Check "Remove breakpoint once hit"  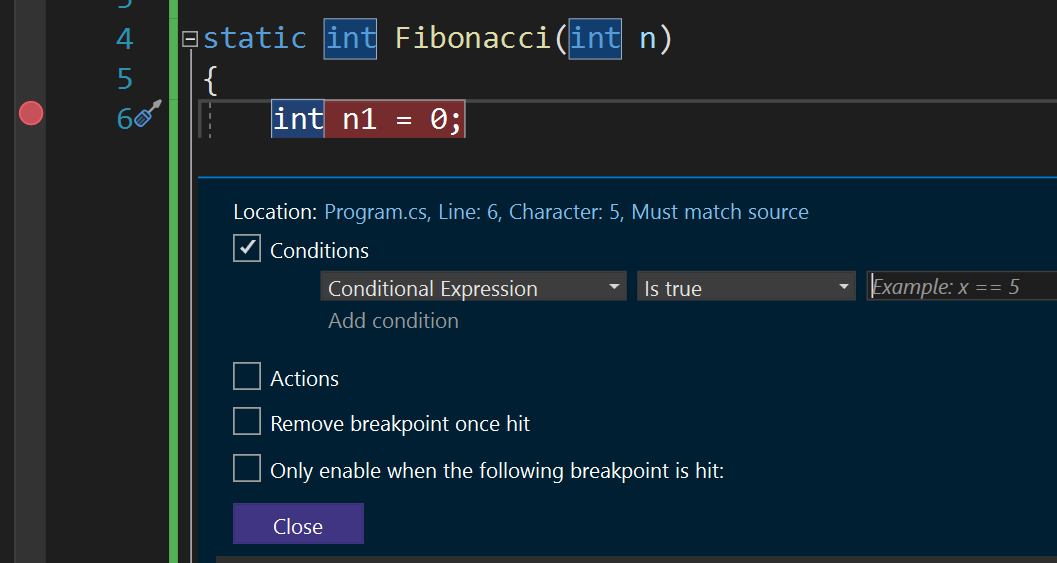[x=247, y=422]
